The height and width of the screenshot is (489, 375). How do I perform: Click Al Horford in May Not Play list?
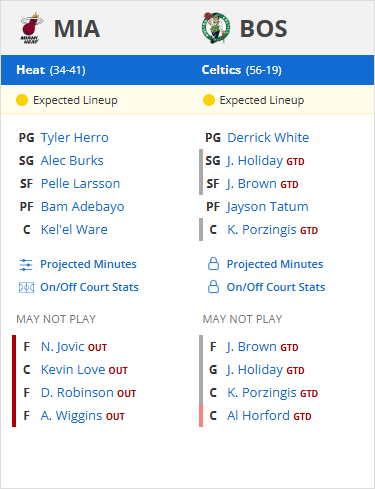tap(258, 416)
